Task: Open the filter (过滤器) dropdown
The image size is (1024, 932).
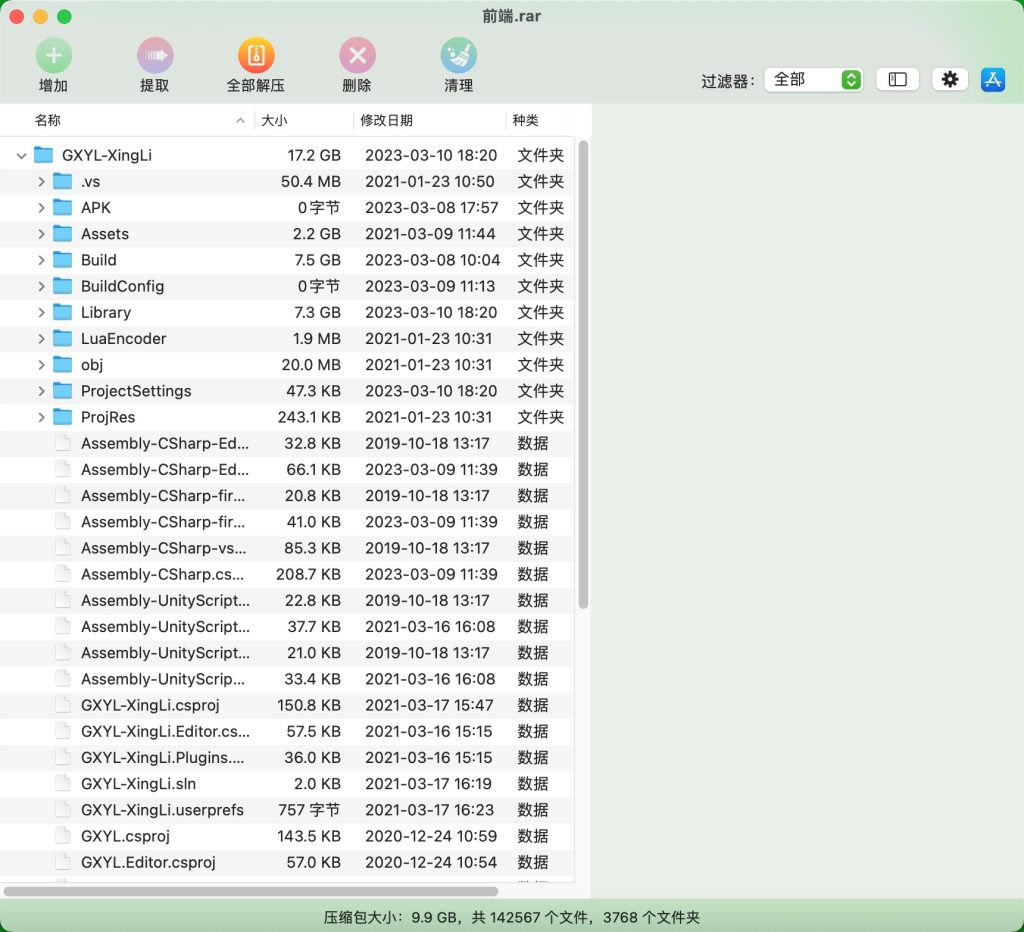Action: [x=813, y=79]
